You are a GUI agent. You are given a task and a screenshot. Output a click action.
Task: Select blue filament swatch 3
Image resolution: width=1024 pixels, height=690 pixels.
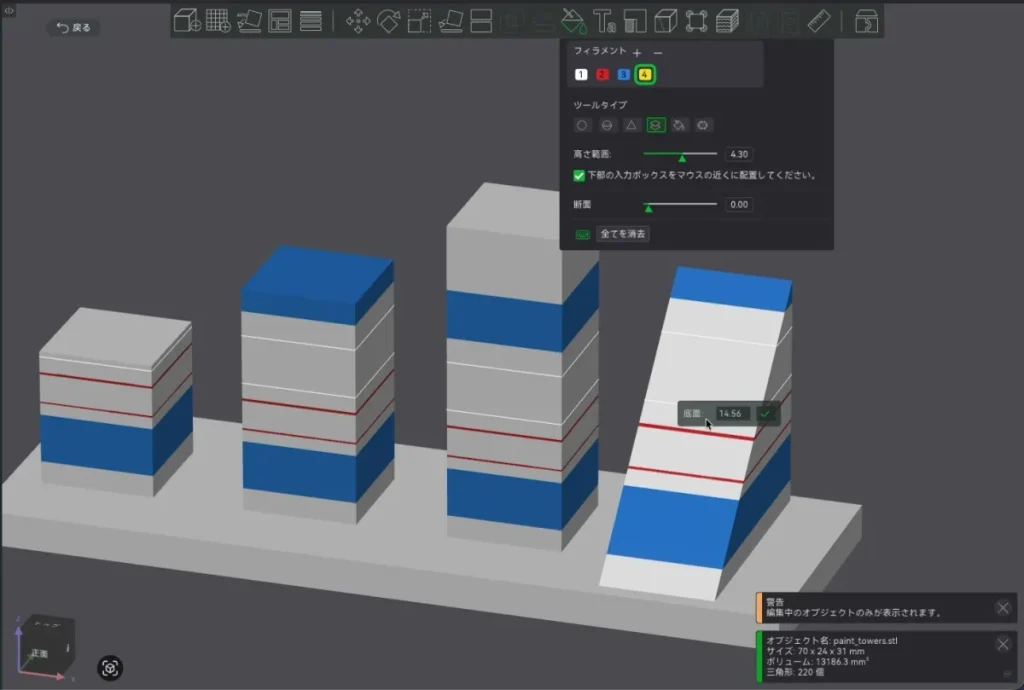pyautogui.click(x=623, y=74)
